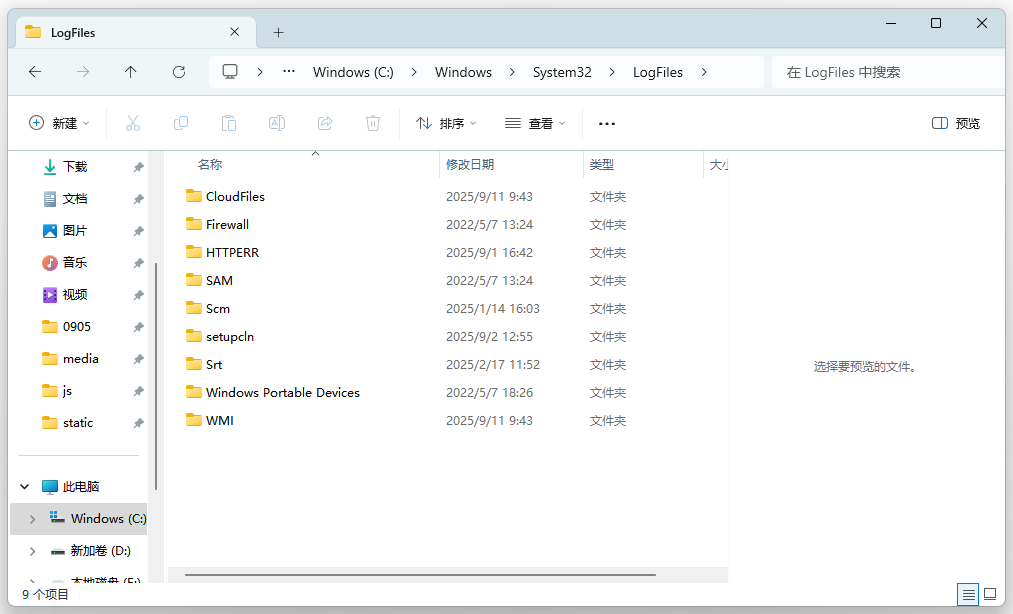This screenshot has width=1013, height=614.
Task: Sort by 修改日期 column header
Action: 470,165
